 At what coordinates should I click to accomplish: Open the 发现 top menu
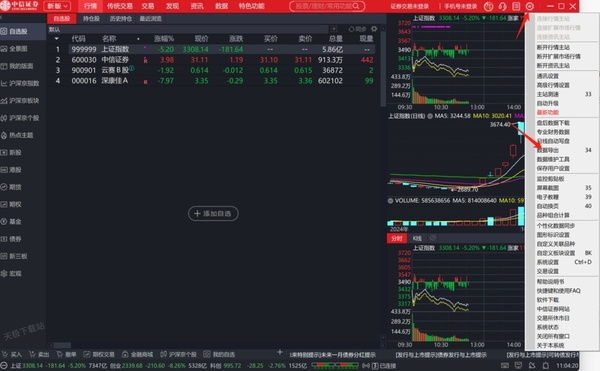[172, 6]
